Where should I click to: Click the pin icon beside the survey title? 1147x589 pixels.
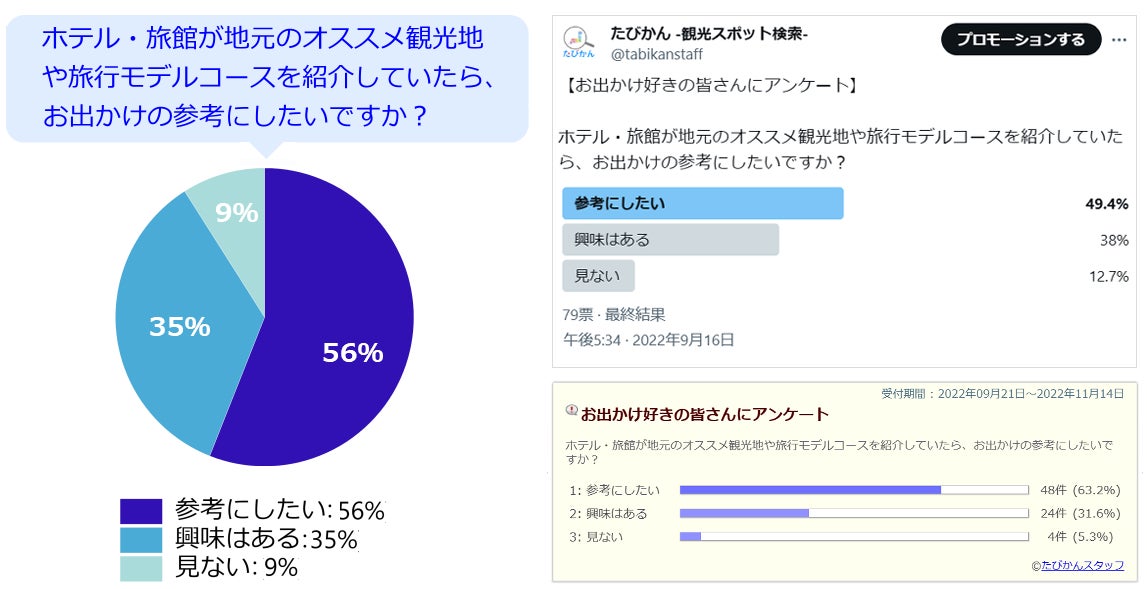[x=571, y=410]
